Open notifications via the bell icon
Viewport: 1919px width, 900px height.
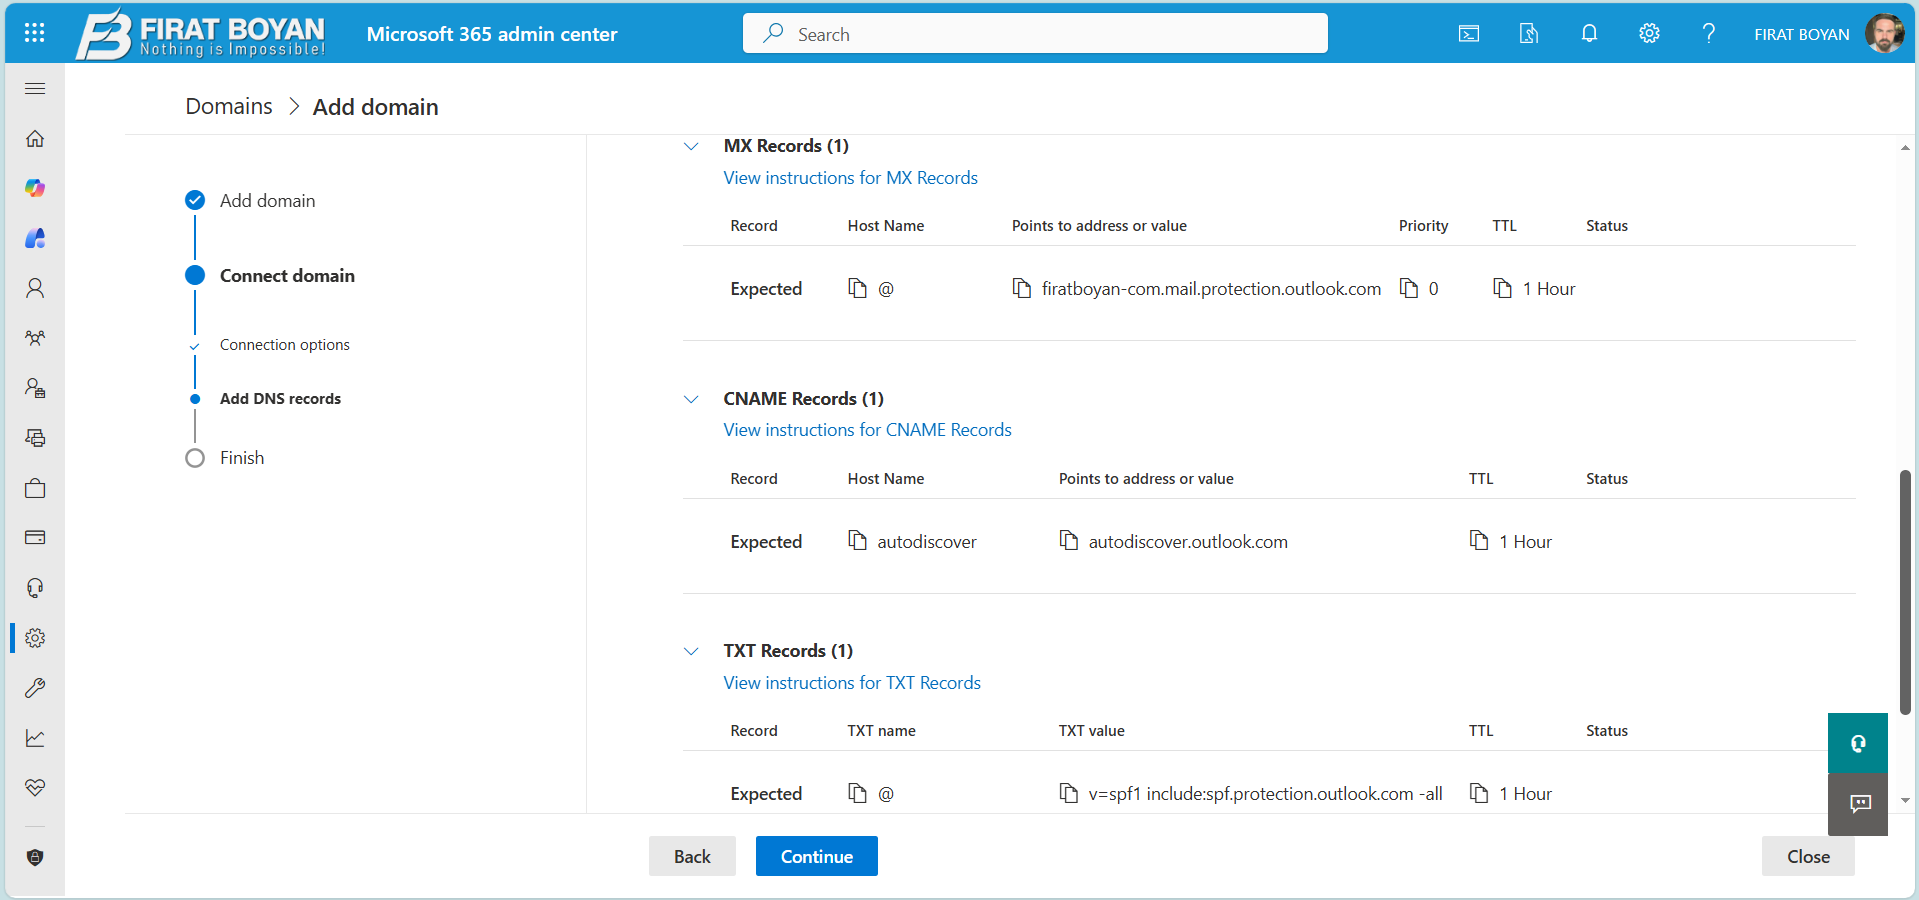tap(1589, 33)
